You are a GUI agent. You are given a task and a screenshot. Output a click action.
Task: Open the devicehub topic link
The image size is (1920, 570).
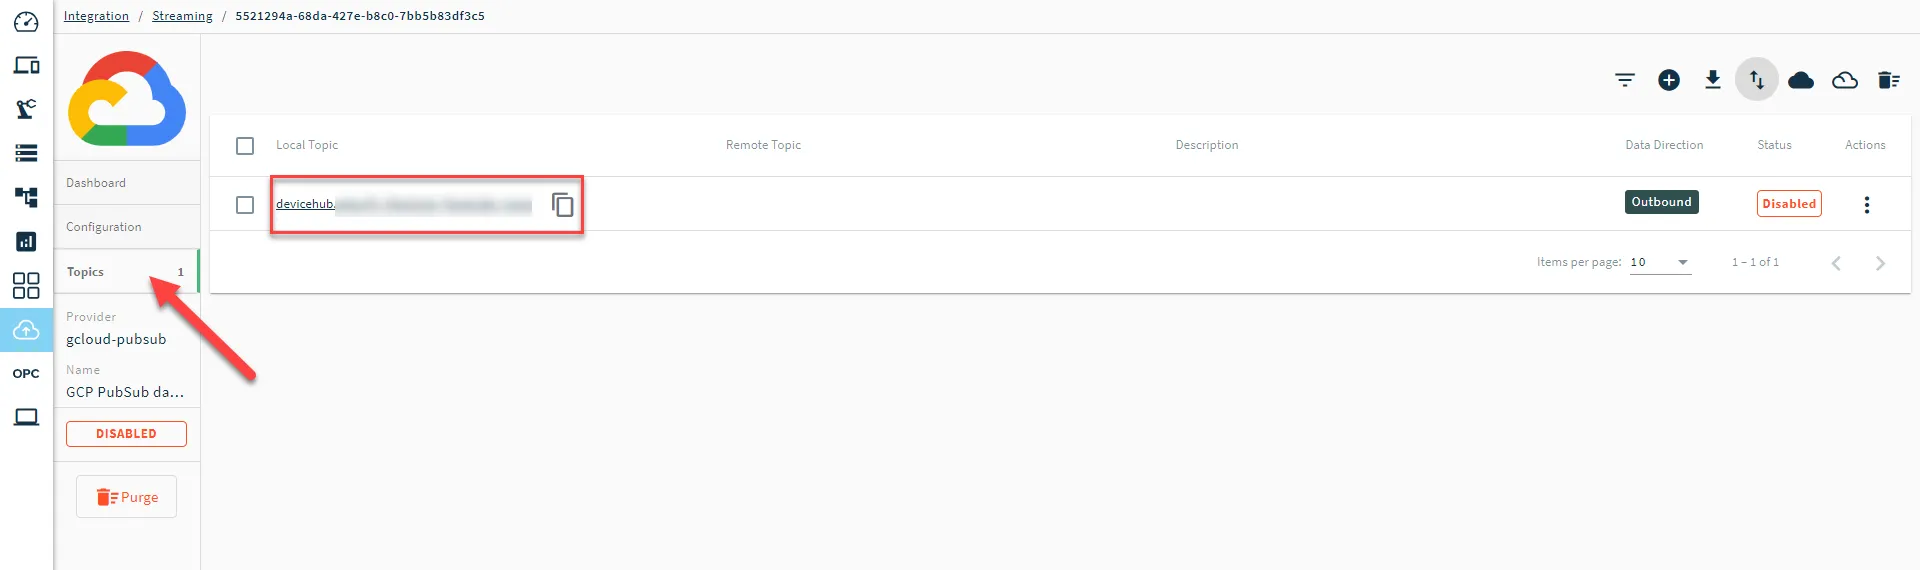[404, 204]
